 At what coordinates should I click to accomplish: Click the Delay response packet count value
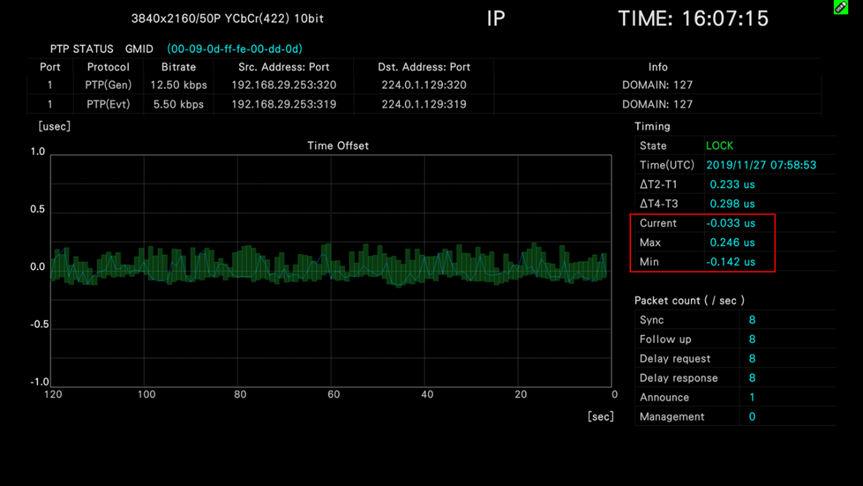pyautogui.click(x=752, y=378)
